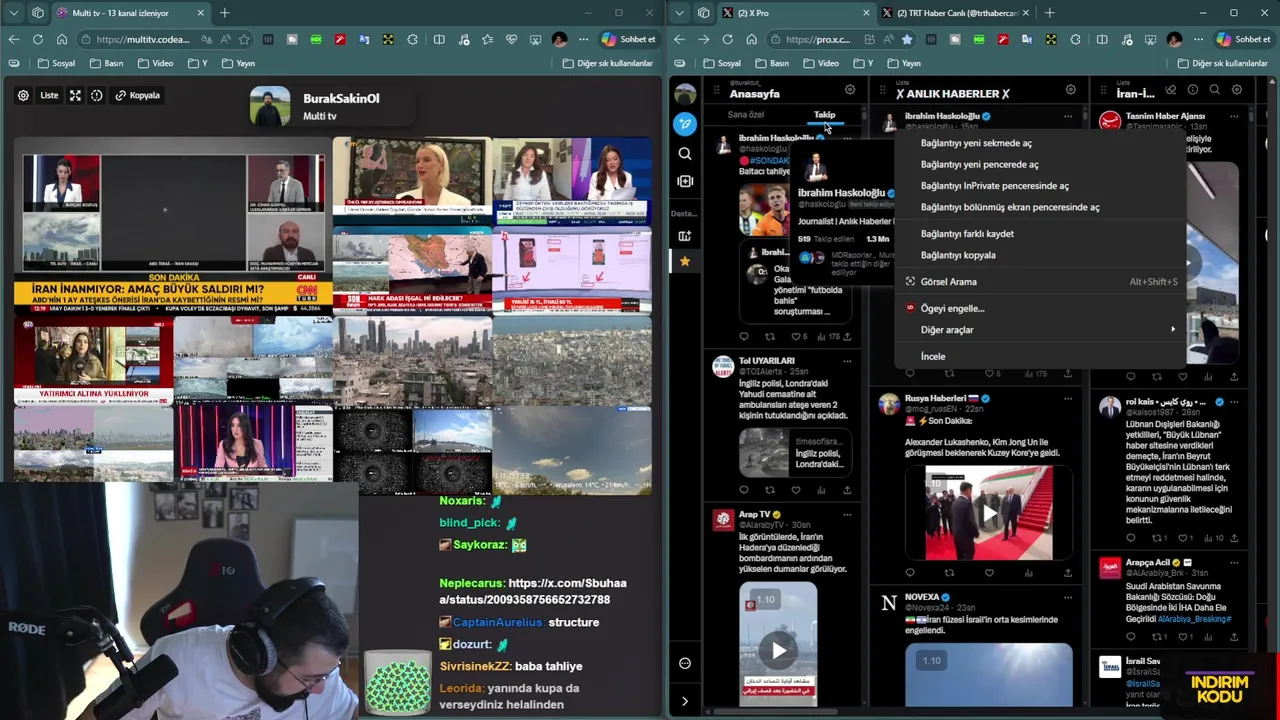Select 'Ögeyi engelle...' in context menu
1280x720 pixels.
(x=1040, y=308)
